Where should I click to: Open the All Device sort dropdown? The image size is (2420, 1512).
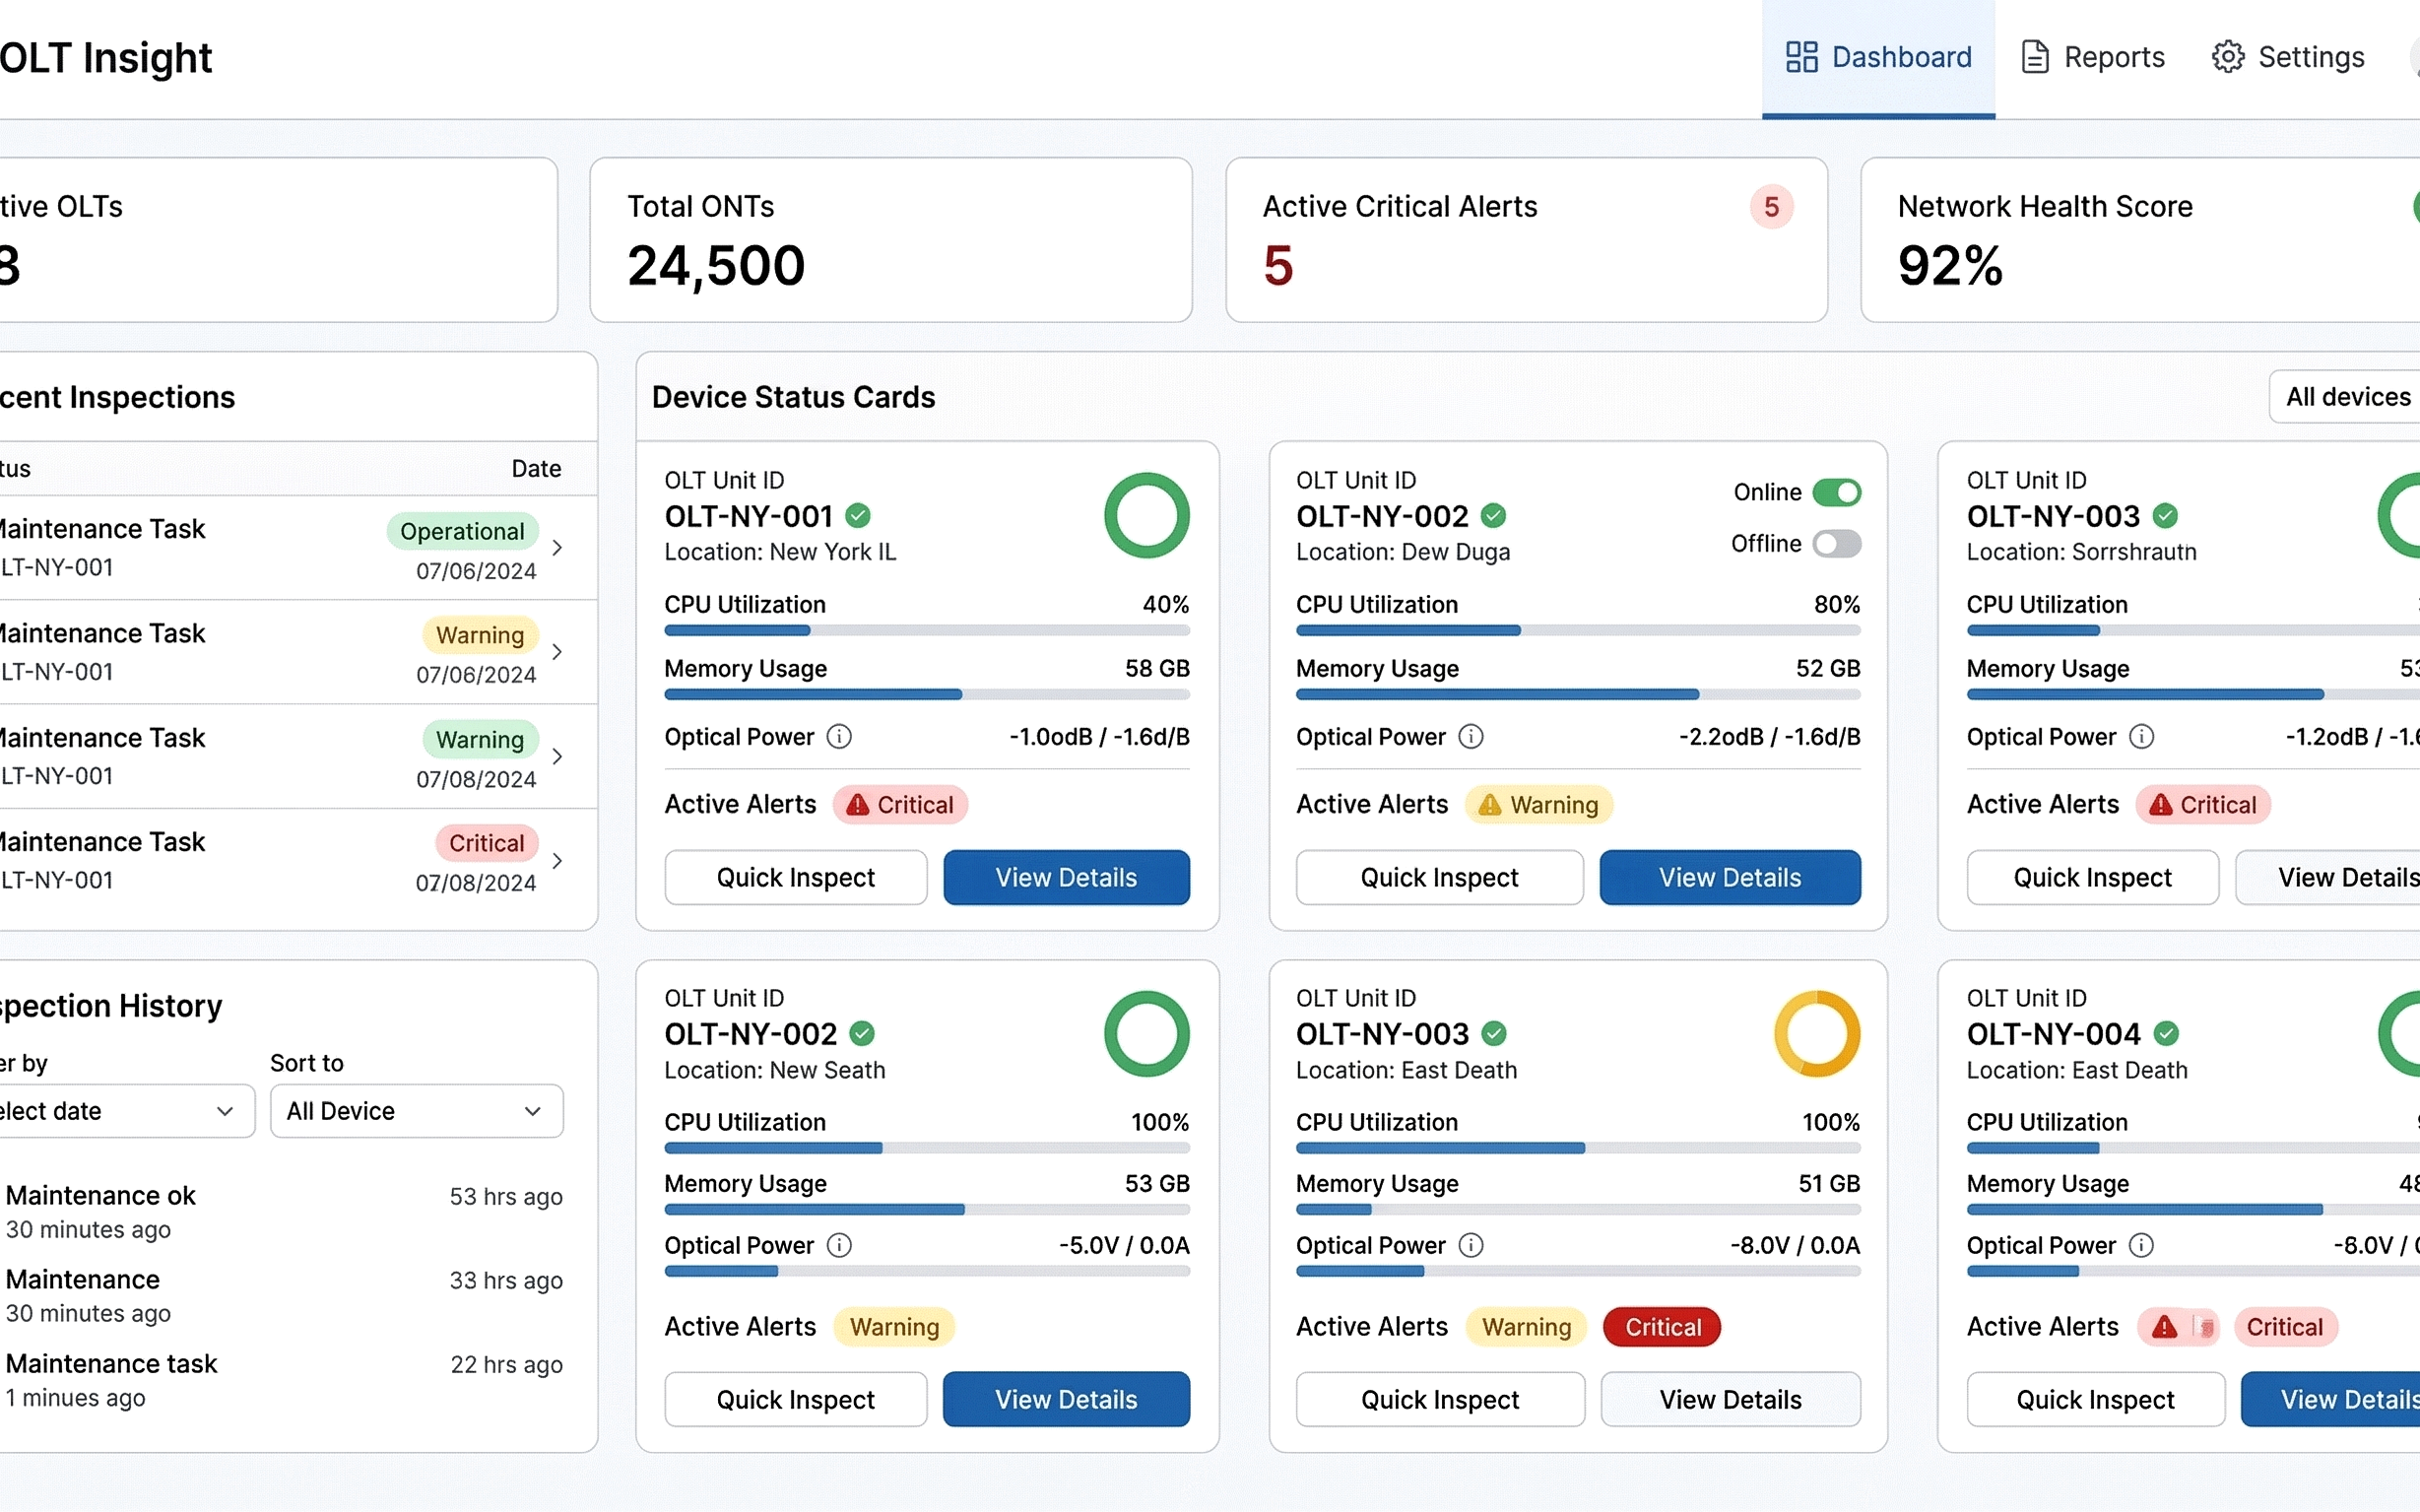click(x=416, y=1111)
